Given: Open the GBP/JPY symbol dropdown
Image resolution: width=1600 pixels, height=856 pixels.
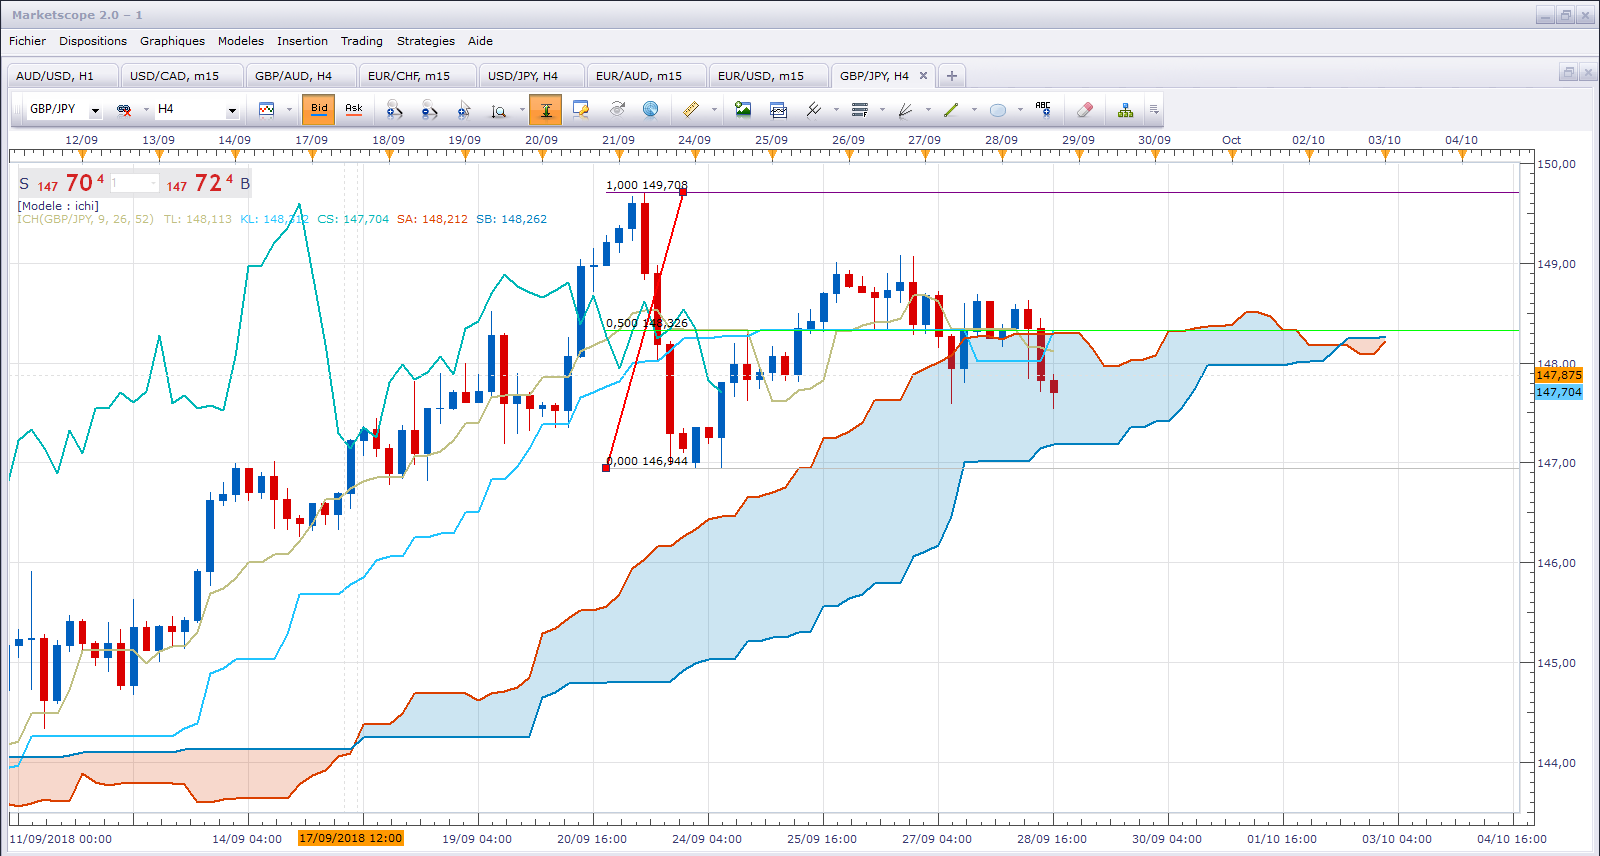Looking at the screenshot, I should click(95, 110).
